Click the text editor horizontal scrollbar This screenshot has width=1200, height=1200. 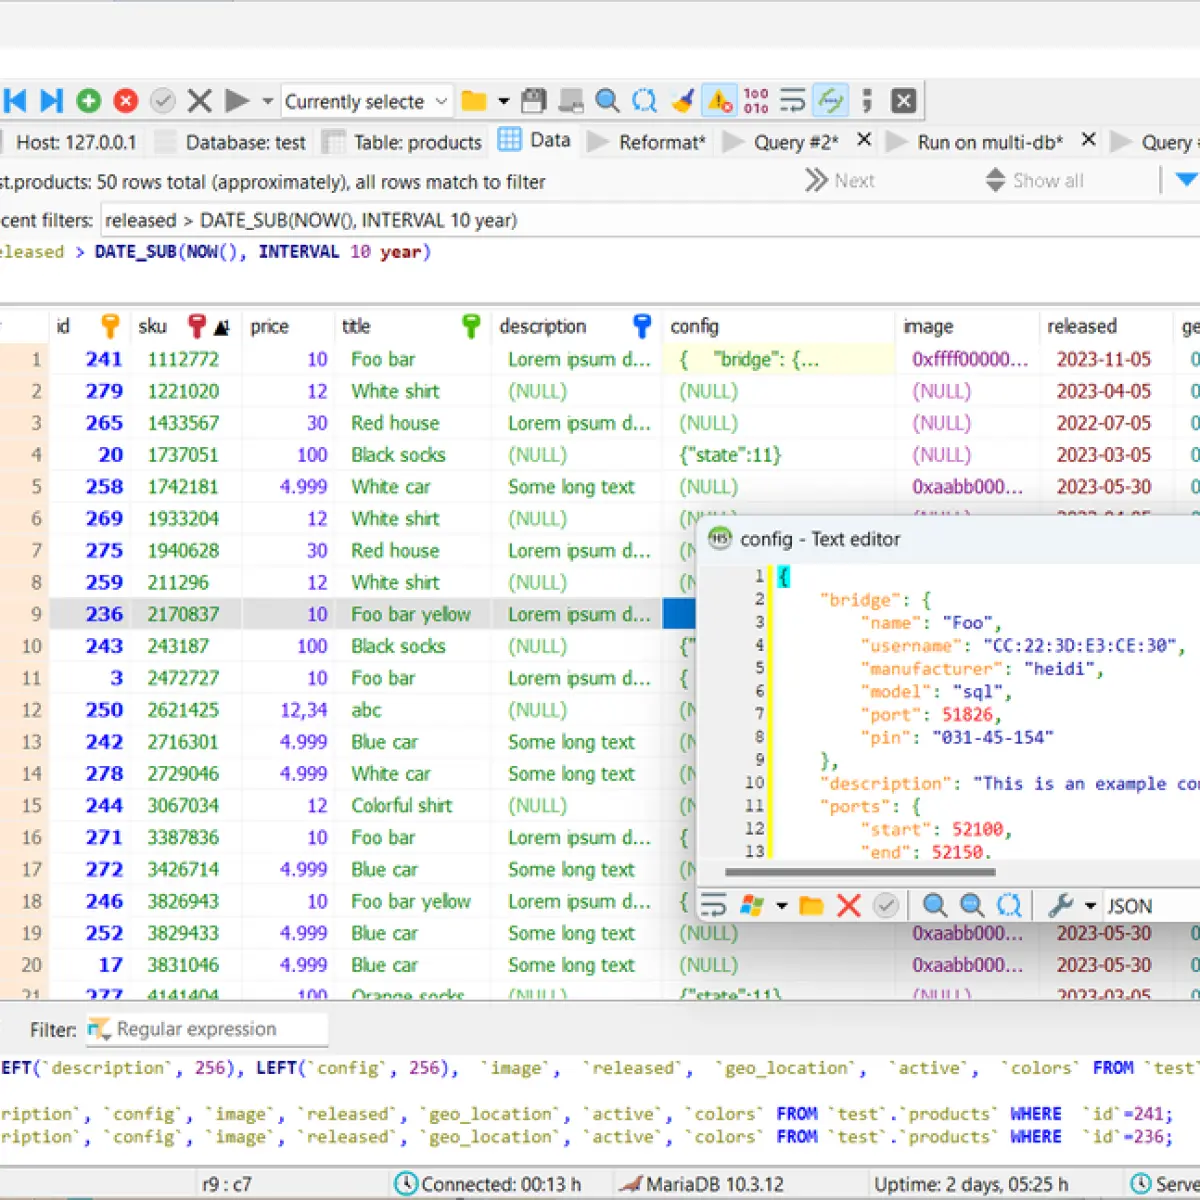(x=860, y=872)
